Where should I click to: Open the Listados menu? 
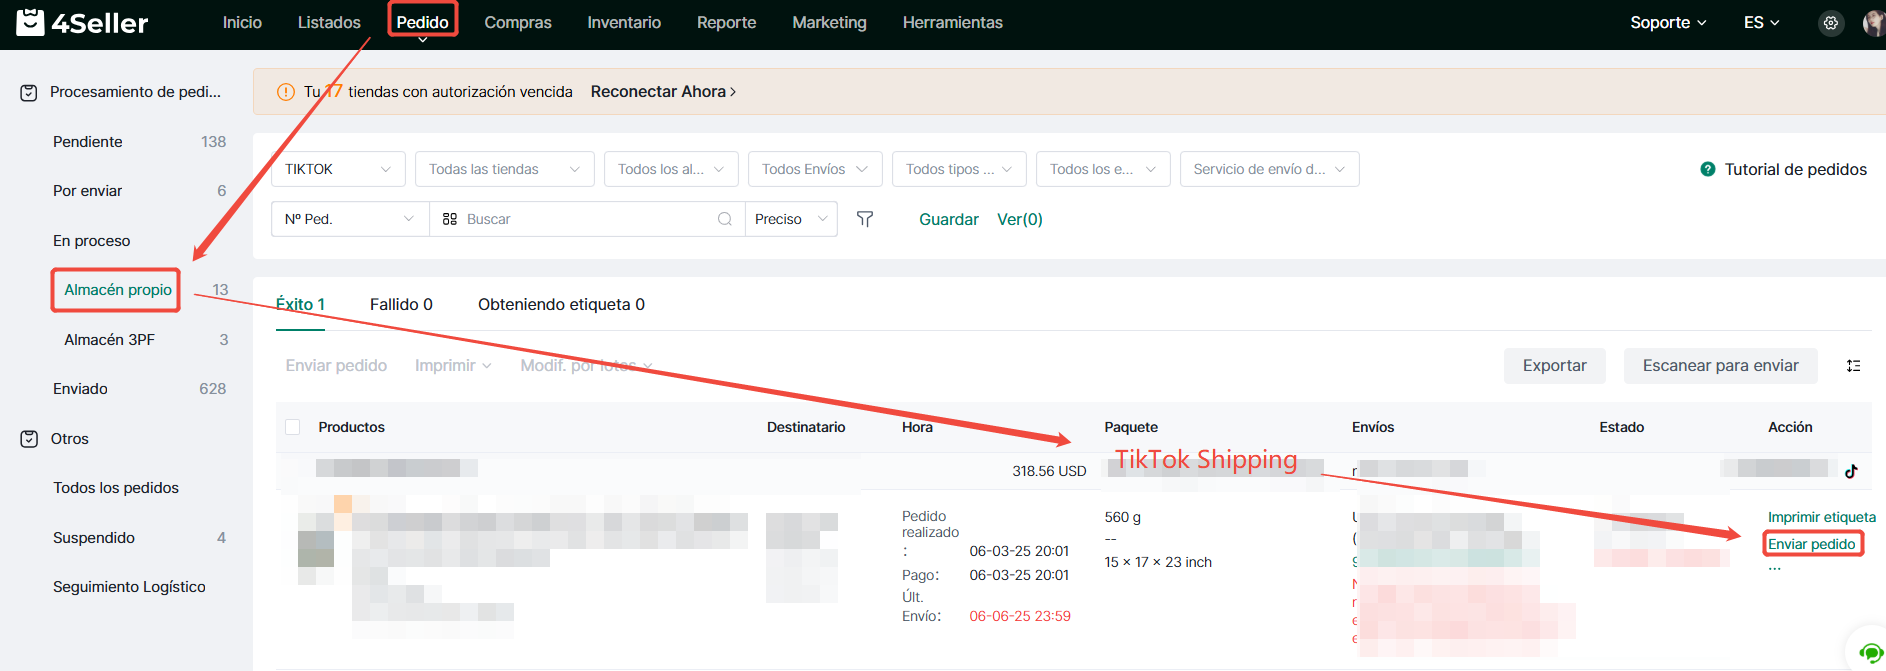[329, 23]
